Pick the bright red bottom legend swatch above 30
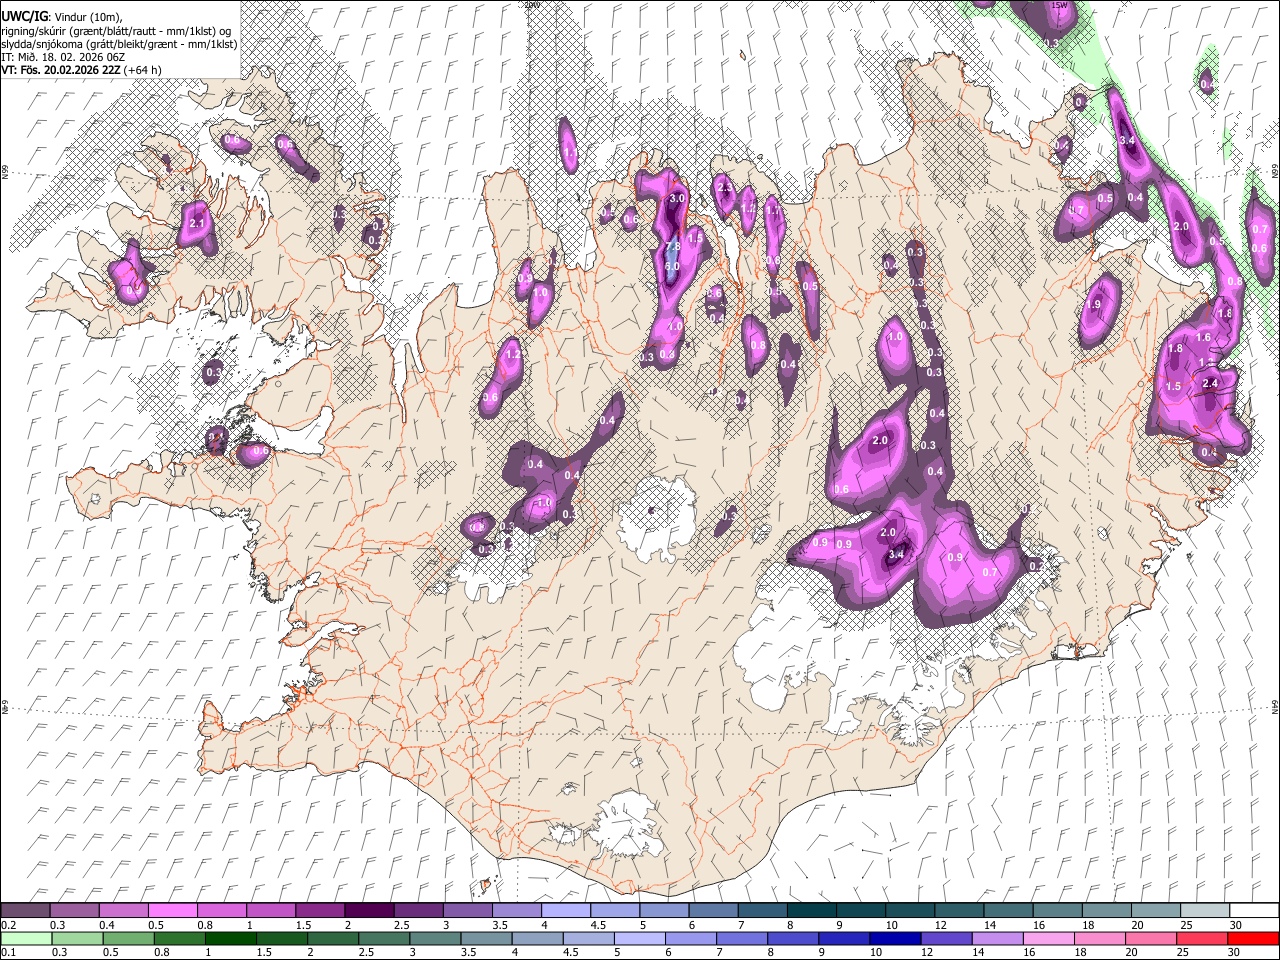The height and width of the screenshot is (960, 1280). point(1253,938)
